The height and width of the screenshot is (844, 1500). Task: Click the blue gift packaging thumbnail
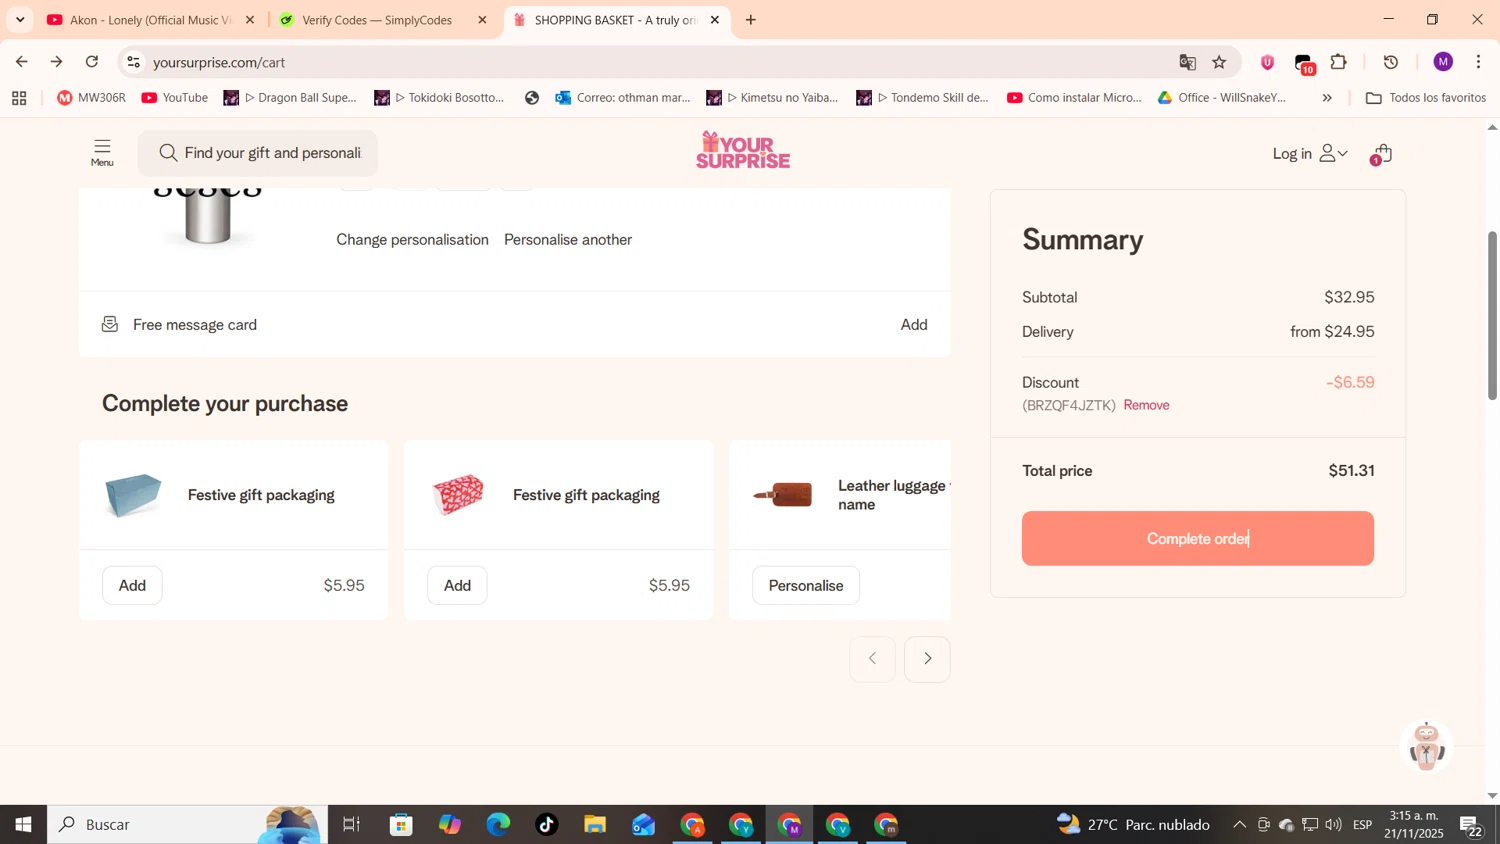[x=133, y=495]
